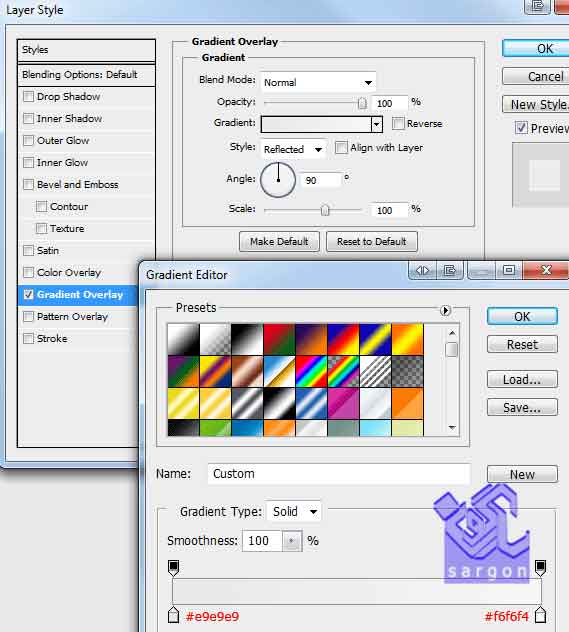Select the right opacity stop marker

pyautogui.click(x=540, y=568)
